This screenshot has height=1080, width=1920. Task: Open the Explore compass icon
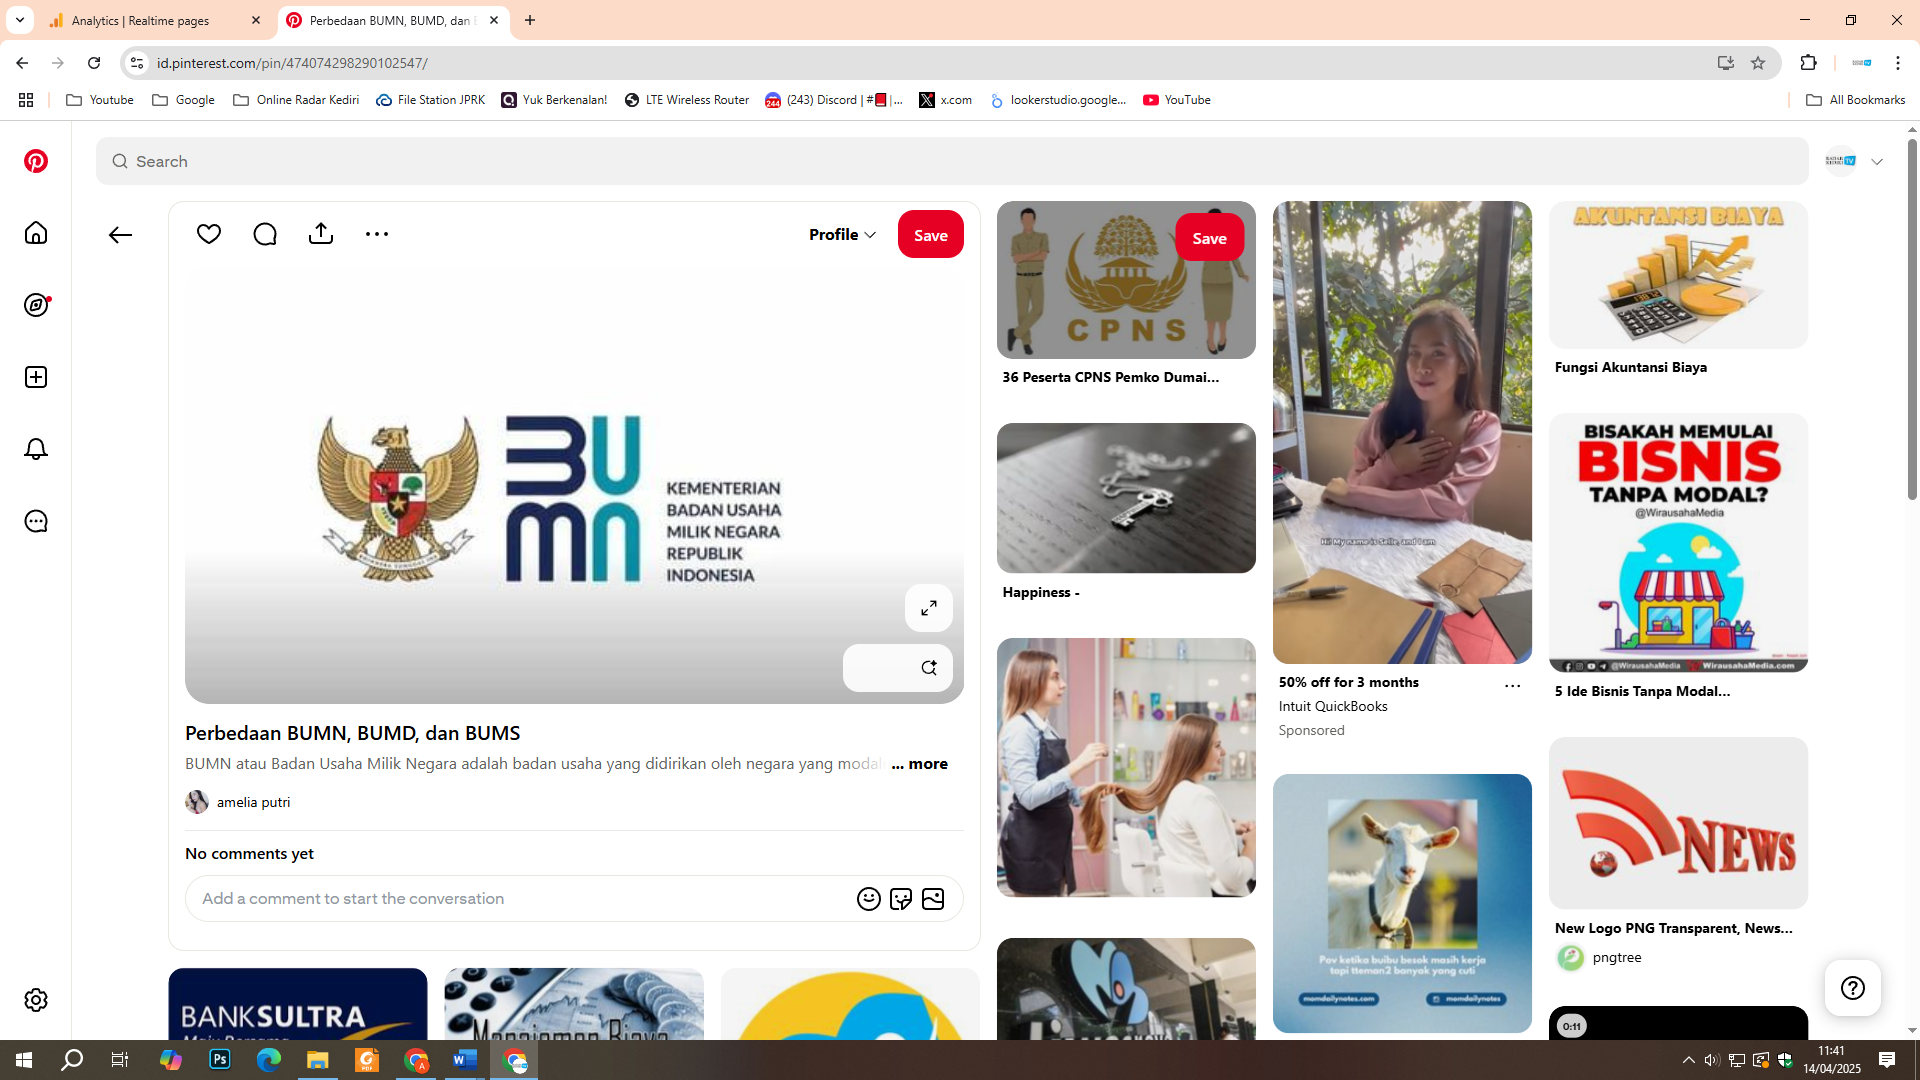[x=36, y=305]
